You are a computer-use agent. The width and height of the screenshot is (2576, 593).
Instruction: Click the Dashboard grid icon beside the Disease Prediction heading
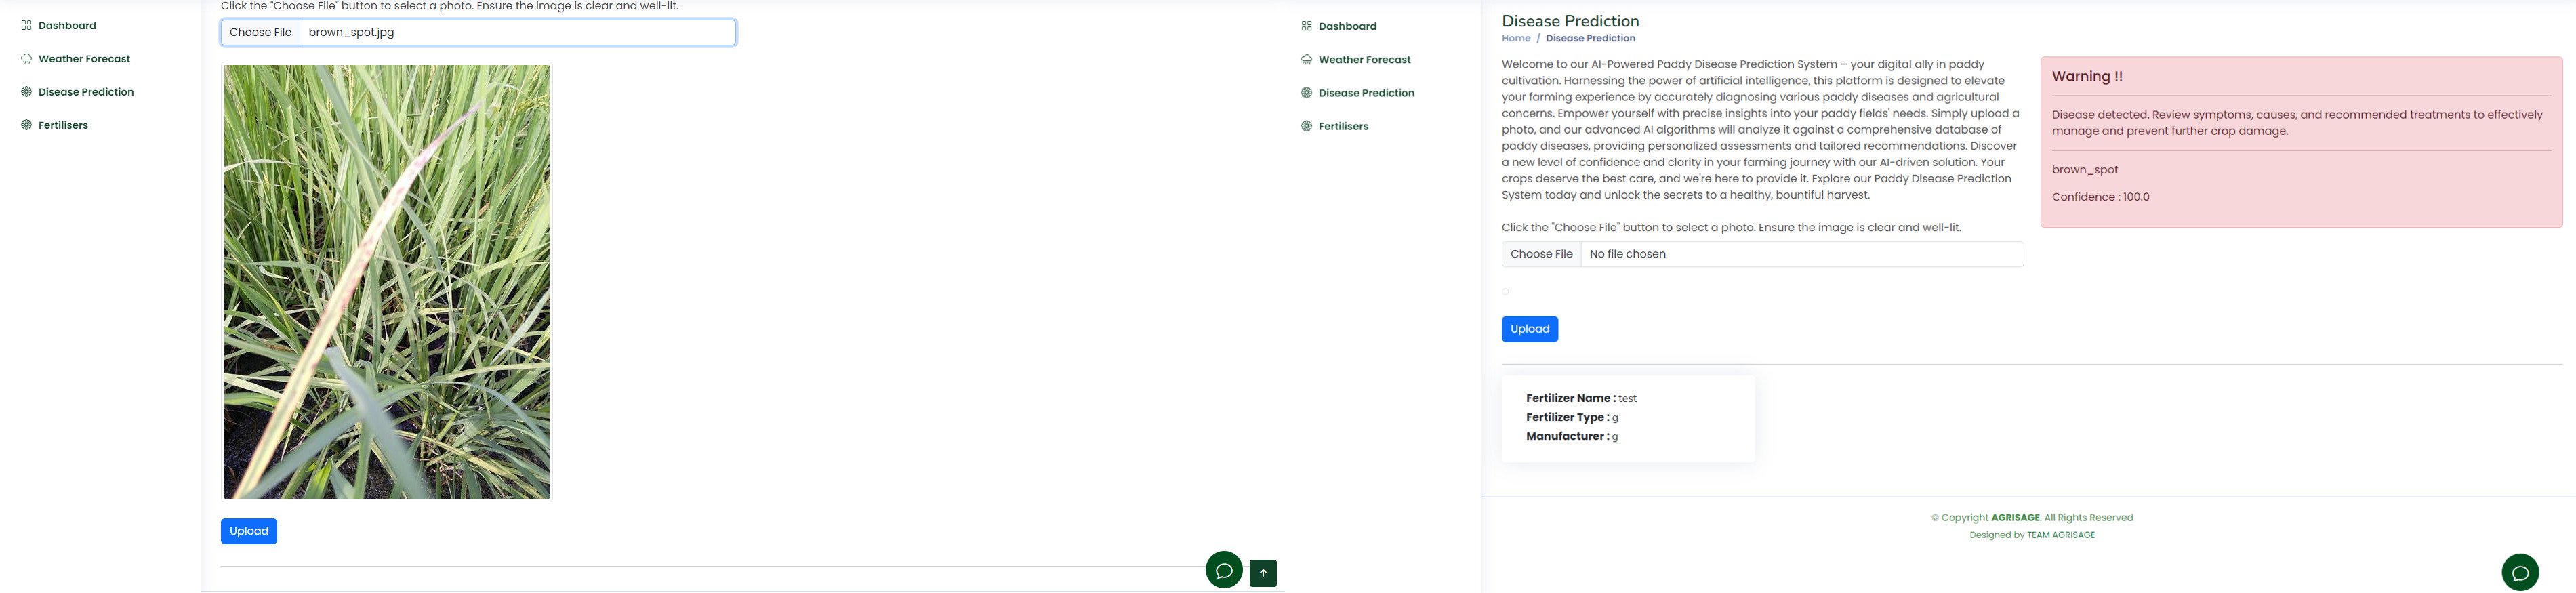(x=1306, y=27)
